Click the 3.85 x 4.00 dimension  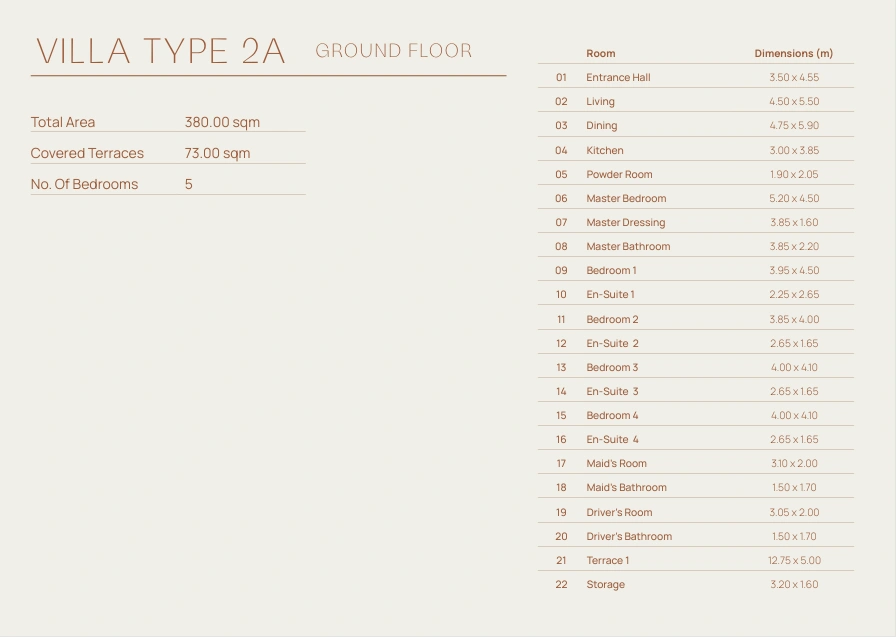tap(794, 319)
